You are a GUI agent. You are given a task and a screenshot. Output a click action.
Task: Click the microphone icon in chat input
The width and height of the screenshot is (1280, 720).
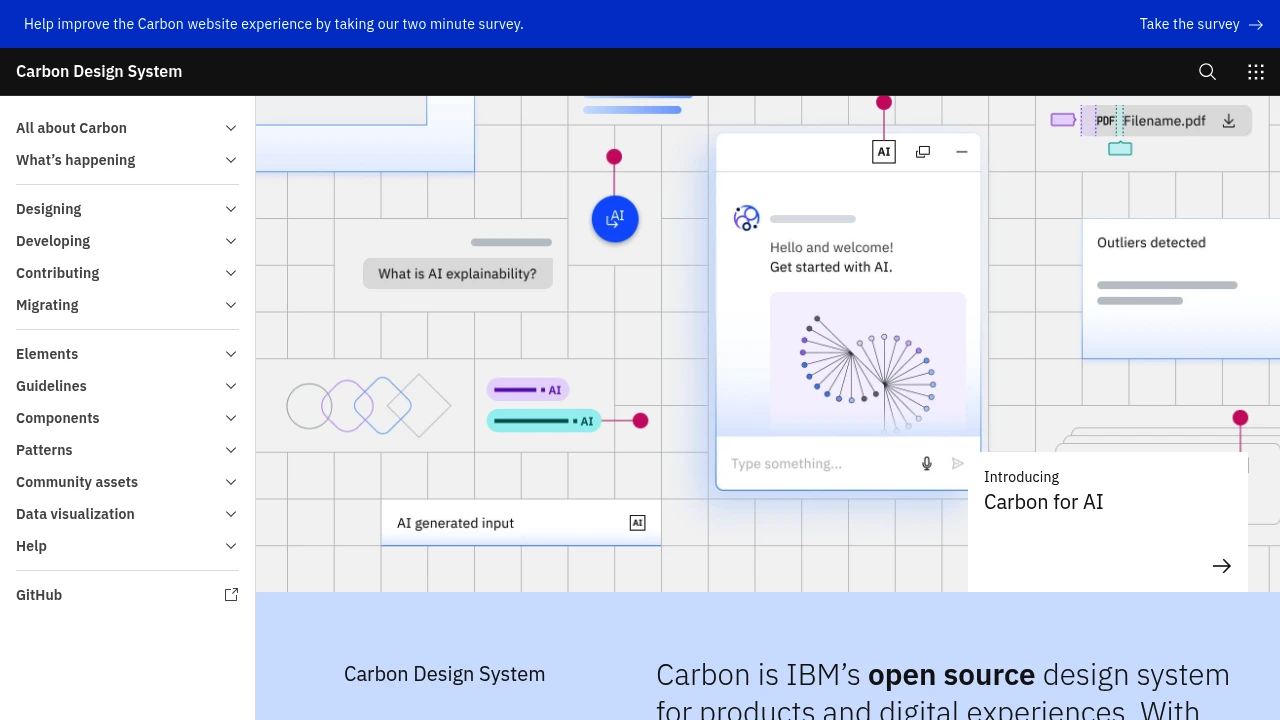pos(927,463)
